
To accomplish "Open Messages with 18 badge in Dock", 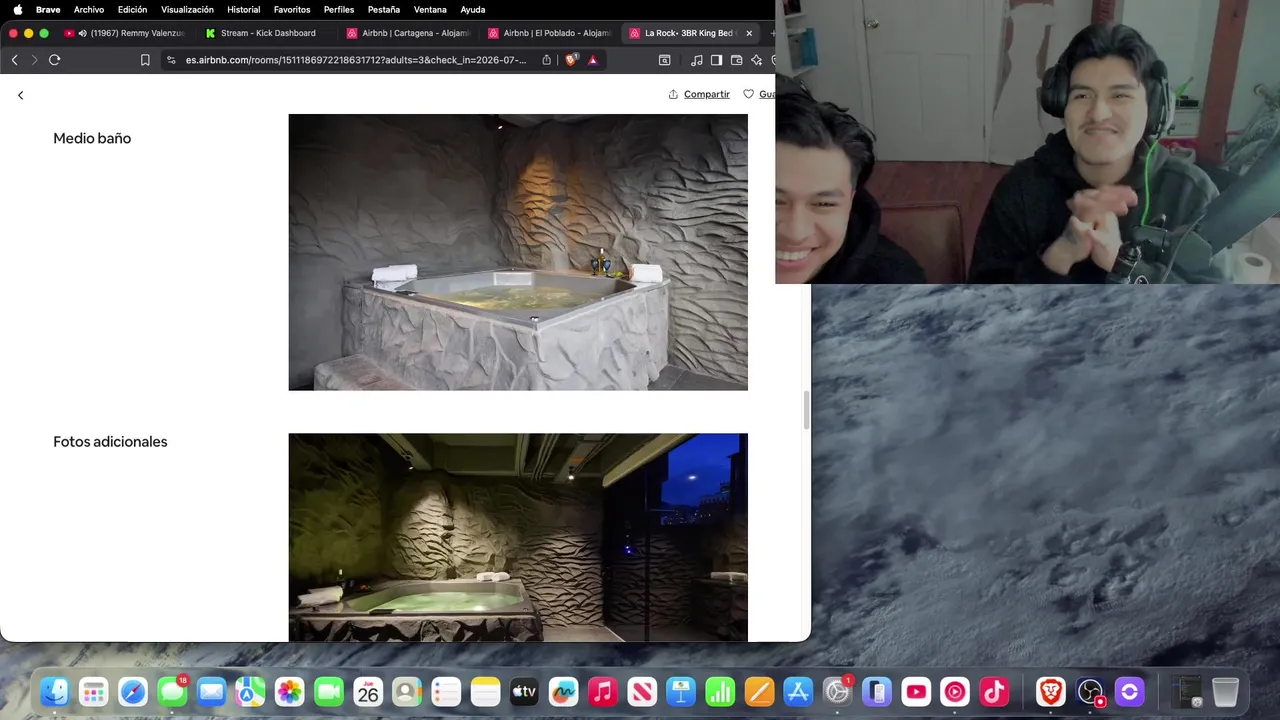I will (x=172, y=692).
